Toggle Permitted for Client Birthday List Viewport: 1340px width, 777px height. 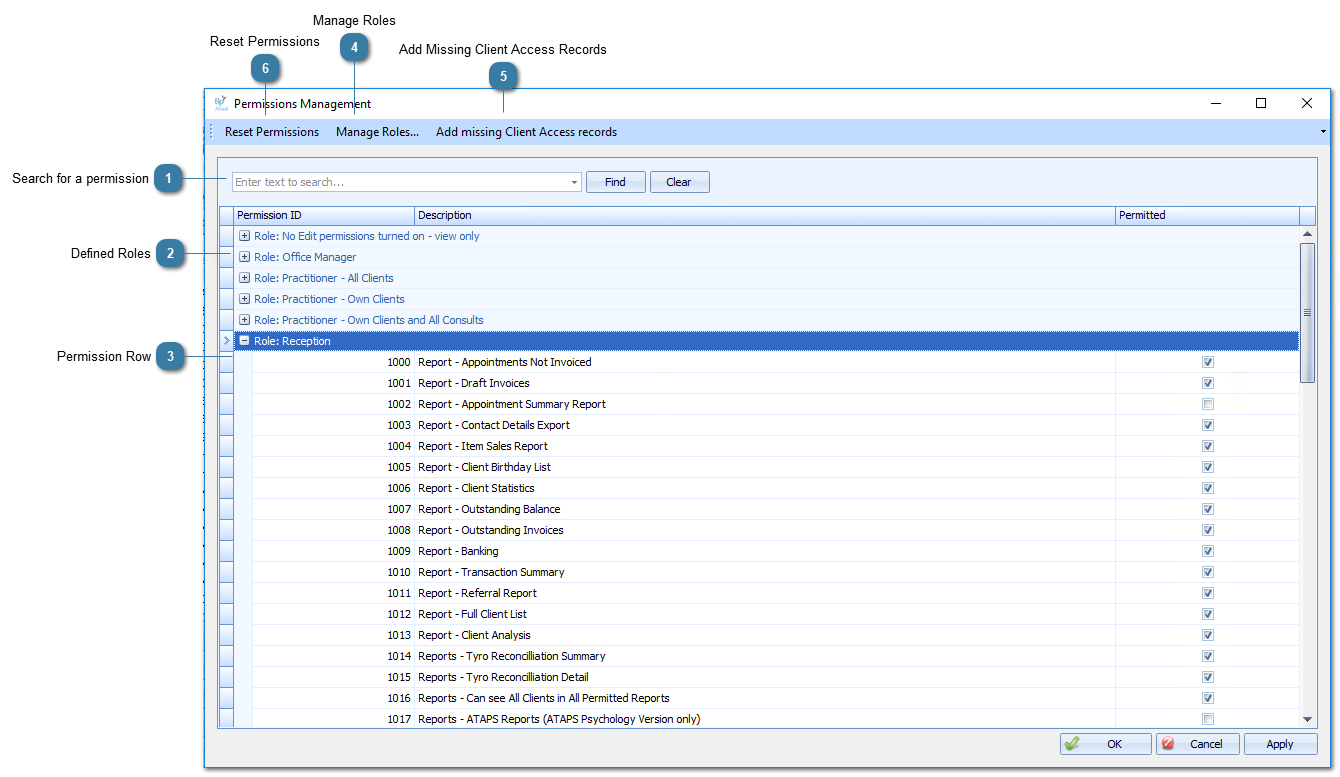[1208, 467]
